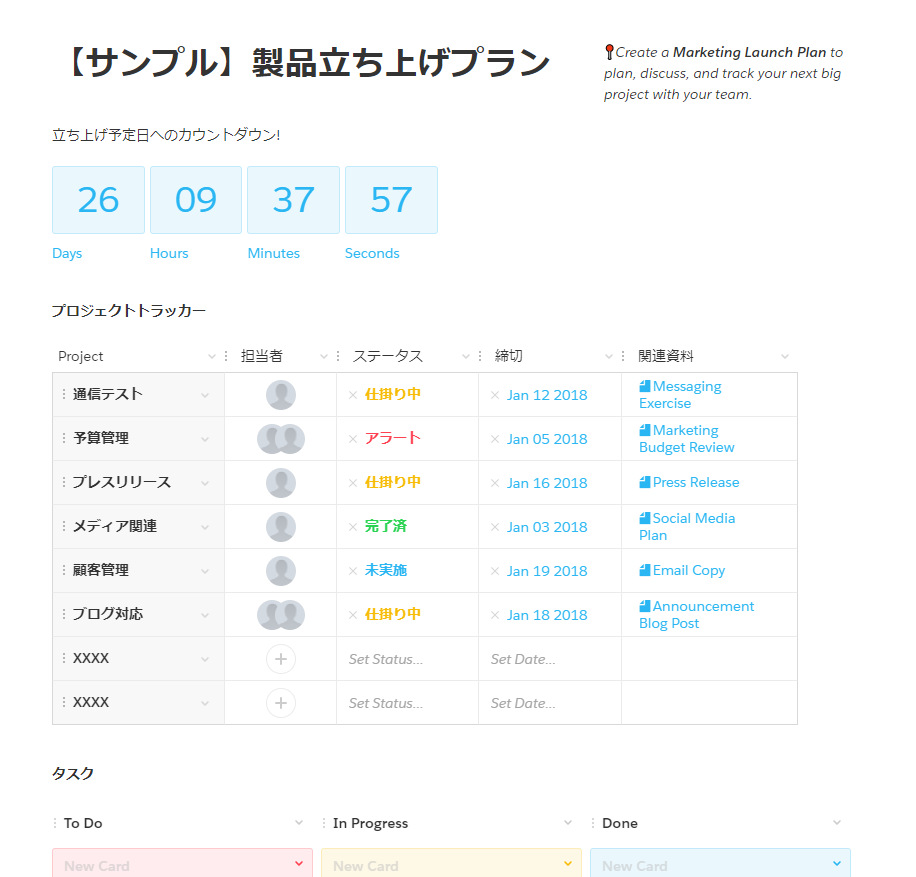Open Marketing Budget Review document
Image resolution: width=916 pixels, height=877 pixels.
pyautogui.click(x=687, y=439)
